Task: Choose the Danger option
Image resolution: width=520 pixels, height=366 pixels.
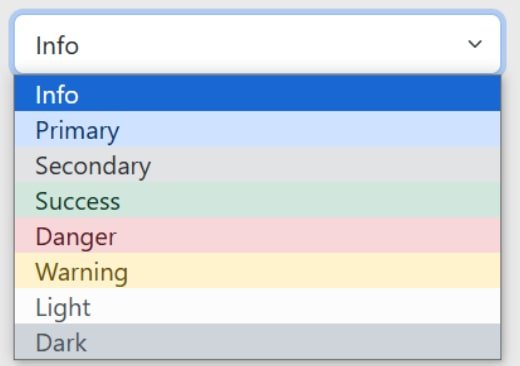Action: coord(257,235)
